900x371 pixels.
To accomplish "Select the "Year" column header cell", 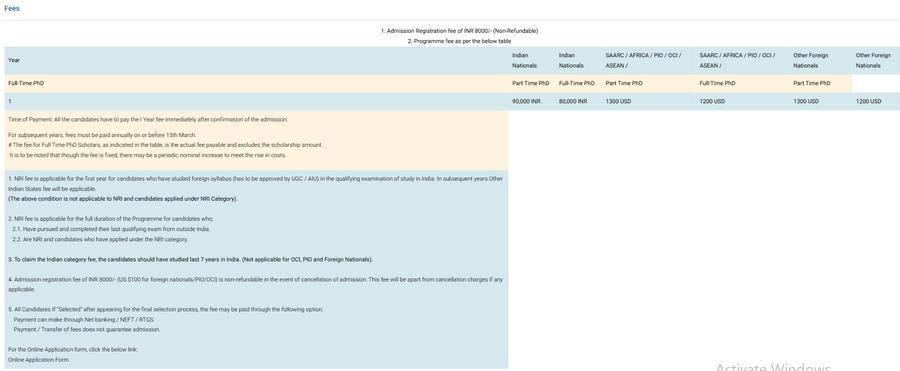I will [257, 60].
